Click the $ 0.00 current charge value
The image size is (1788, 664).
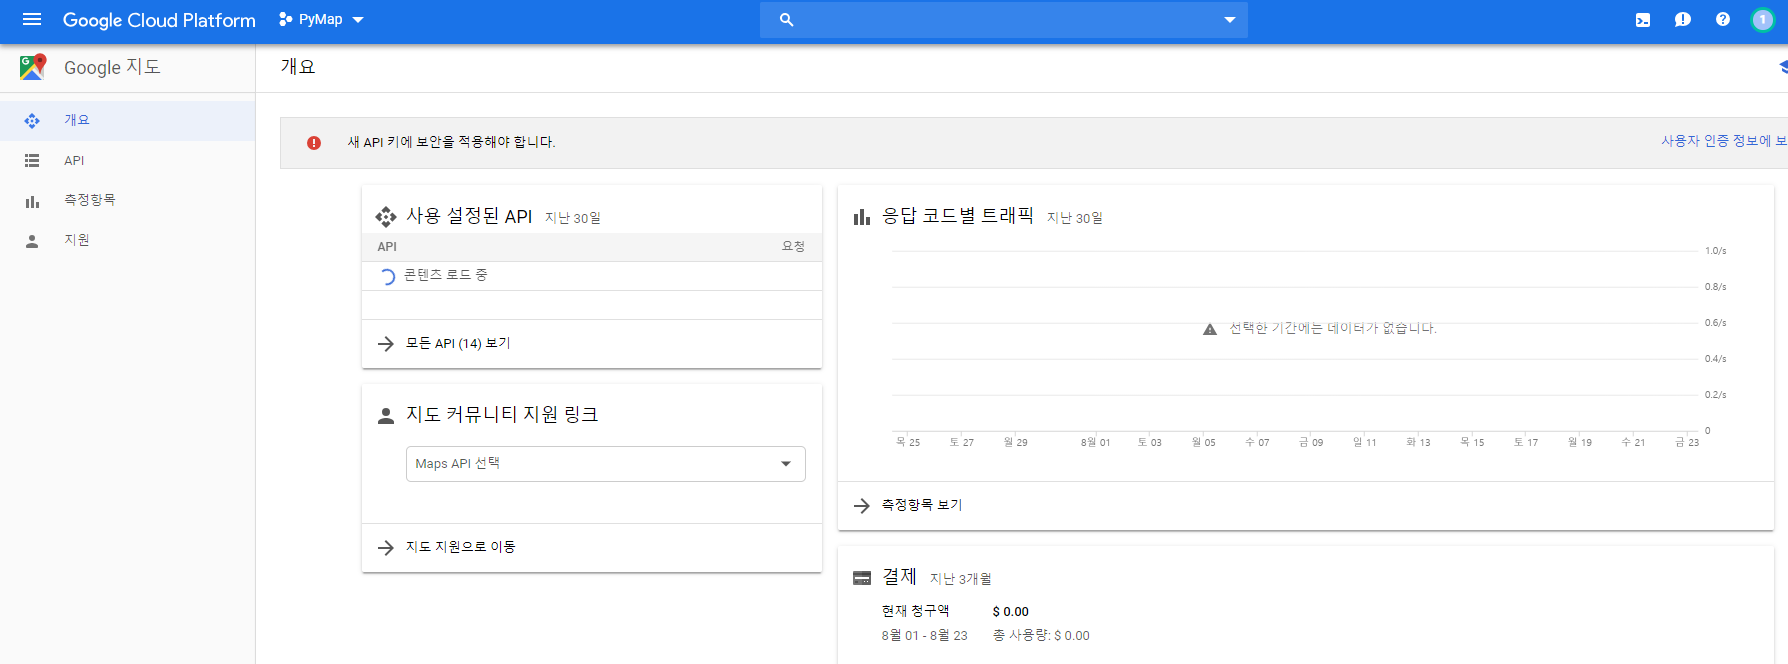pyautogui.click(x=1011, y=612)
